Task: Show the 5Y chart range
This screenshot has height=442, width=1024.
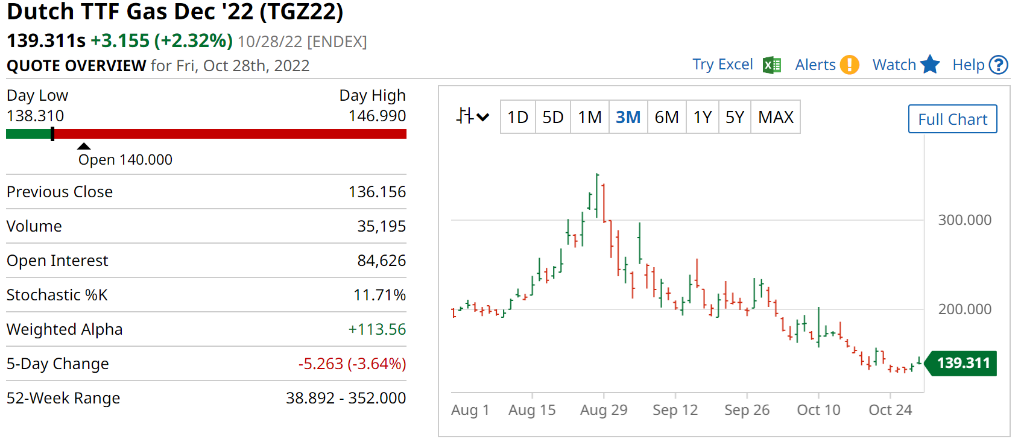Action: point(735,117)
